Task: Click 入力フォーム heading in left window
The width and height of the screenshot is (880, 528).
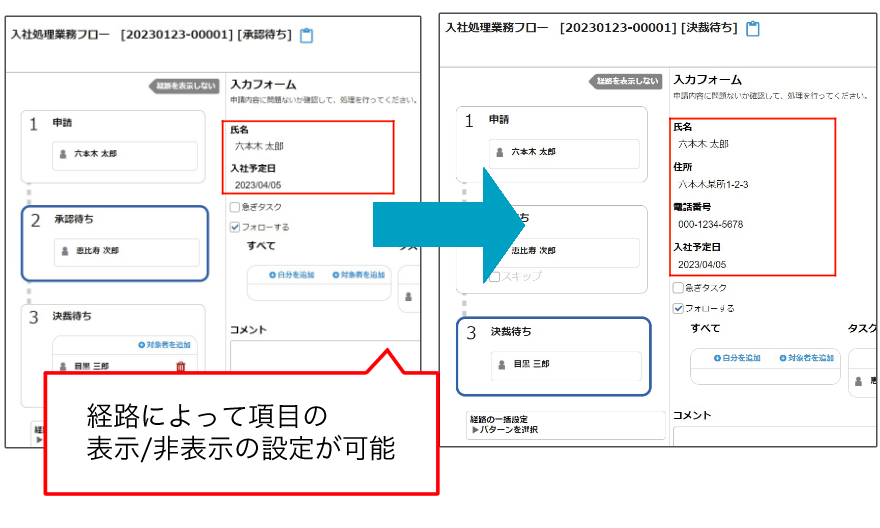Action: 263,85
